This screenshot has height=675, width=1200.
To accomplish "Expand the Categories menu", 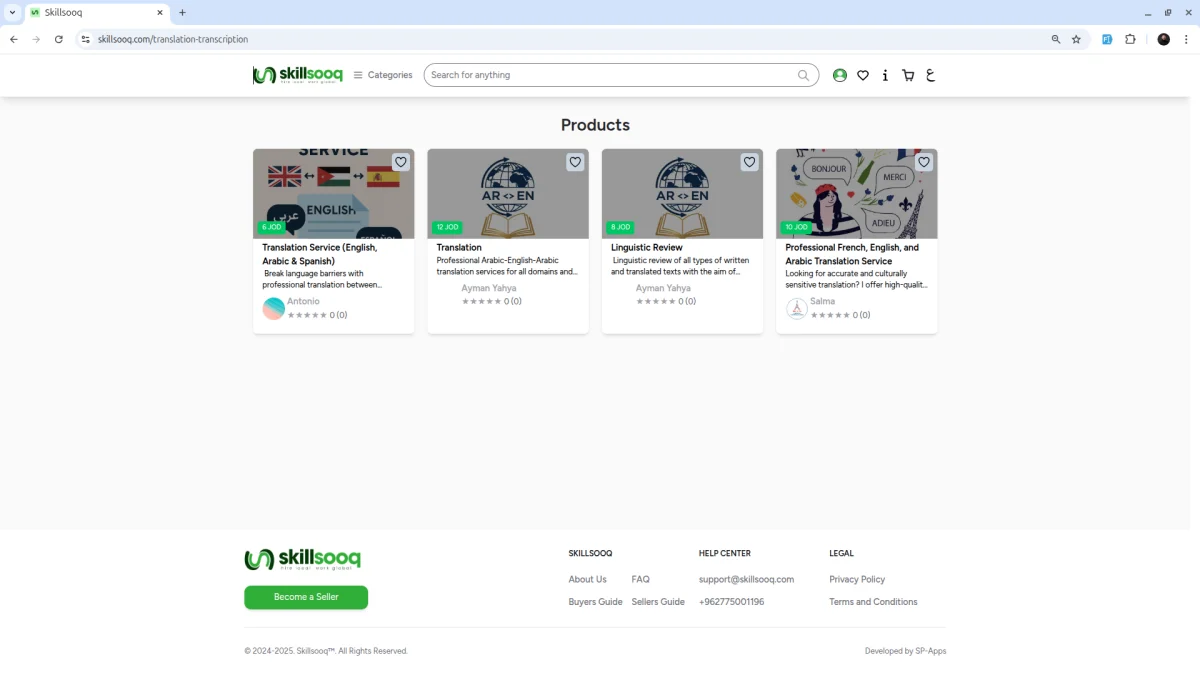I will coord(383,75).
